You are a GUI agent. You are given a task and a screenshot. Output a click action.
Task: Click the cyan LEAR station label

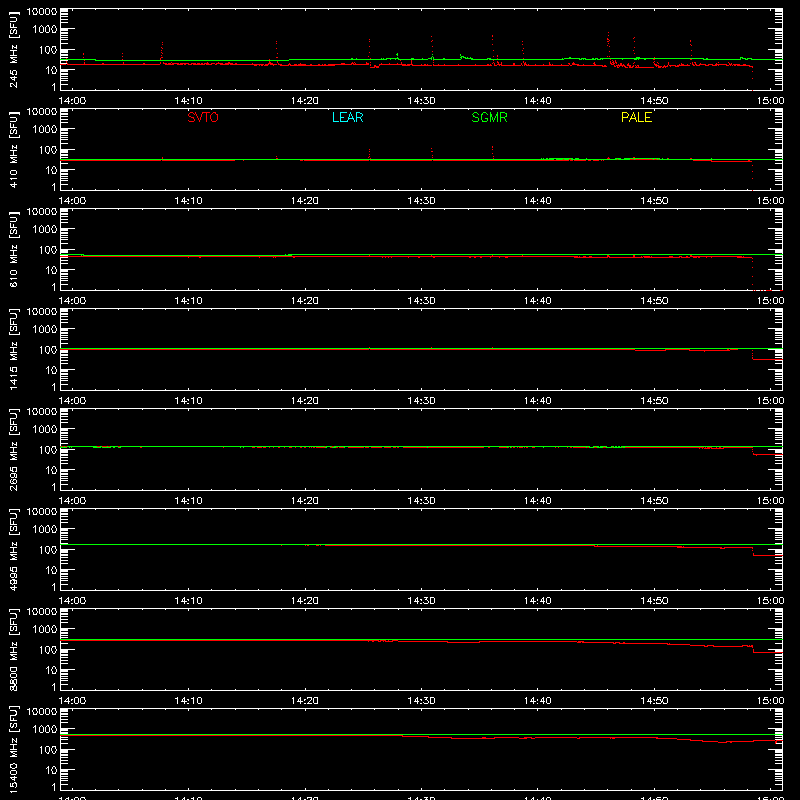click(x=347, y=117)
